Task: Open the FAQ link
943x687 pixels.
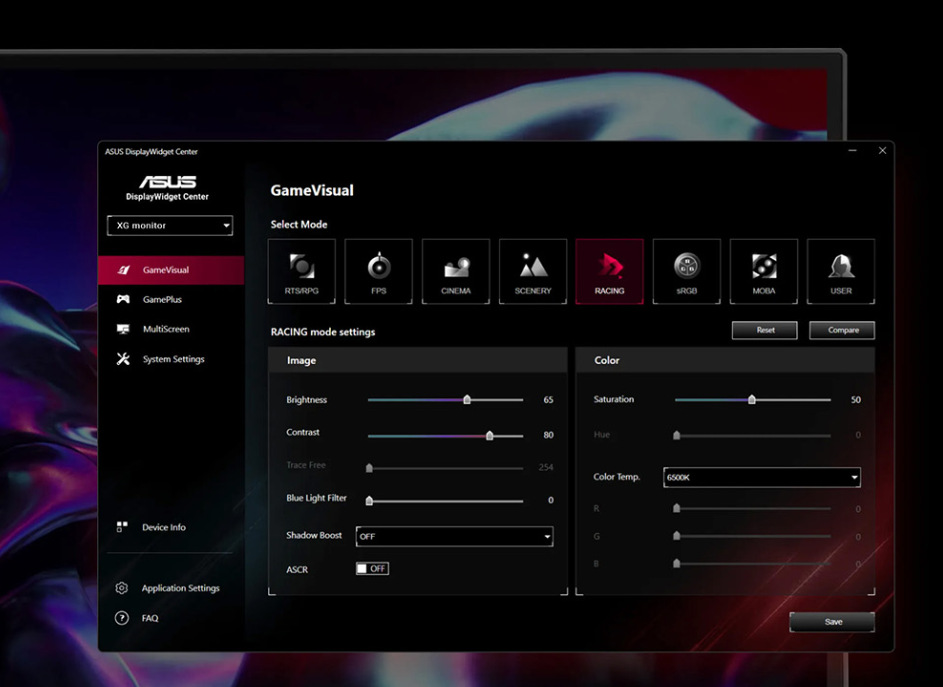Action: click(150, 618)
